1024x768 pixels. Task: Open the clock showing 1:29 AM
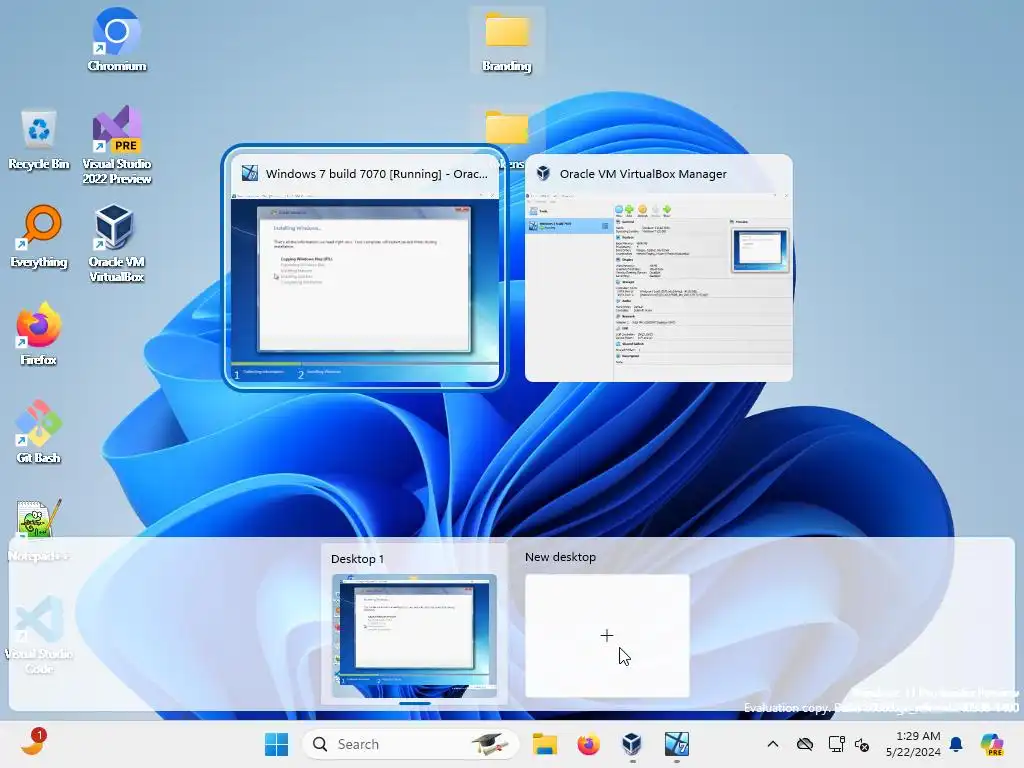(x=913, y=744)
